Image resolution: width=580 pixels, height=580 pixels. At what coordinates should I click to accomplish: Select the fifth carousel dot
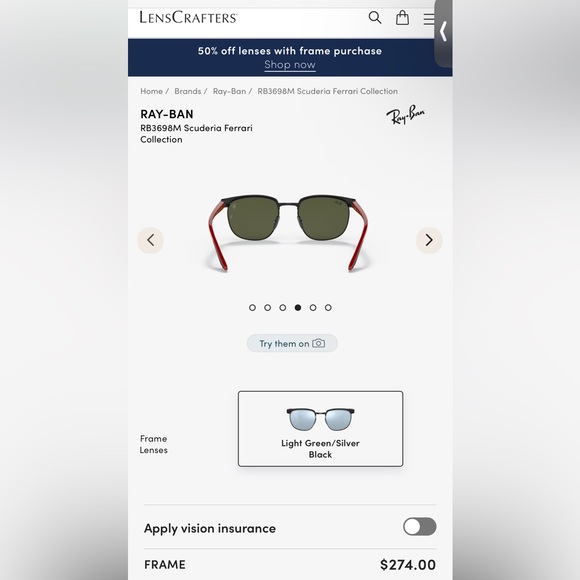[x=313, y=307]
